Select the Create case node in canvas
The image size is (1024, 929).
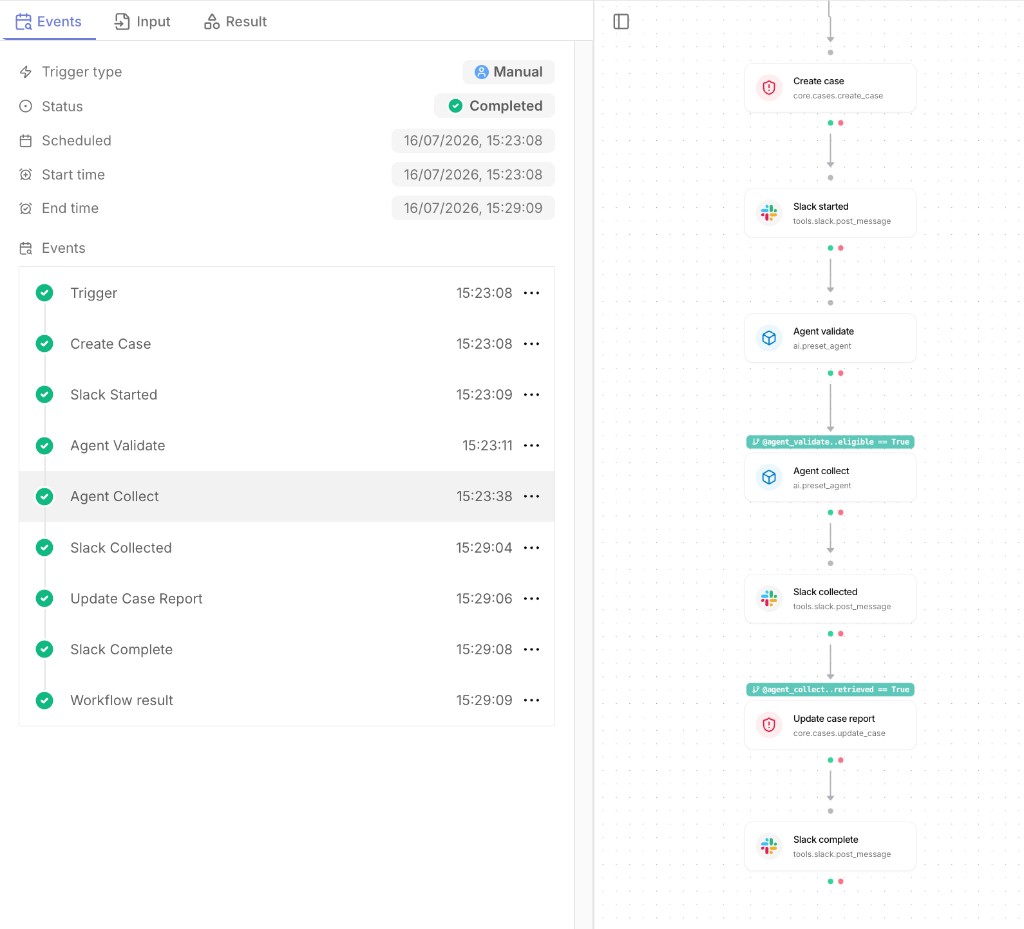pos(830,87)
